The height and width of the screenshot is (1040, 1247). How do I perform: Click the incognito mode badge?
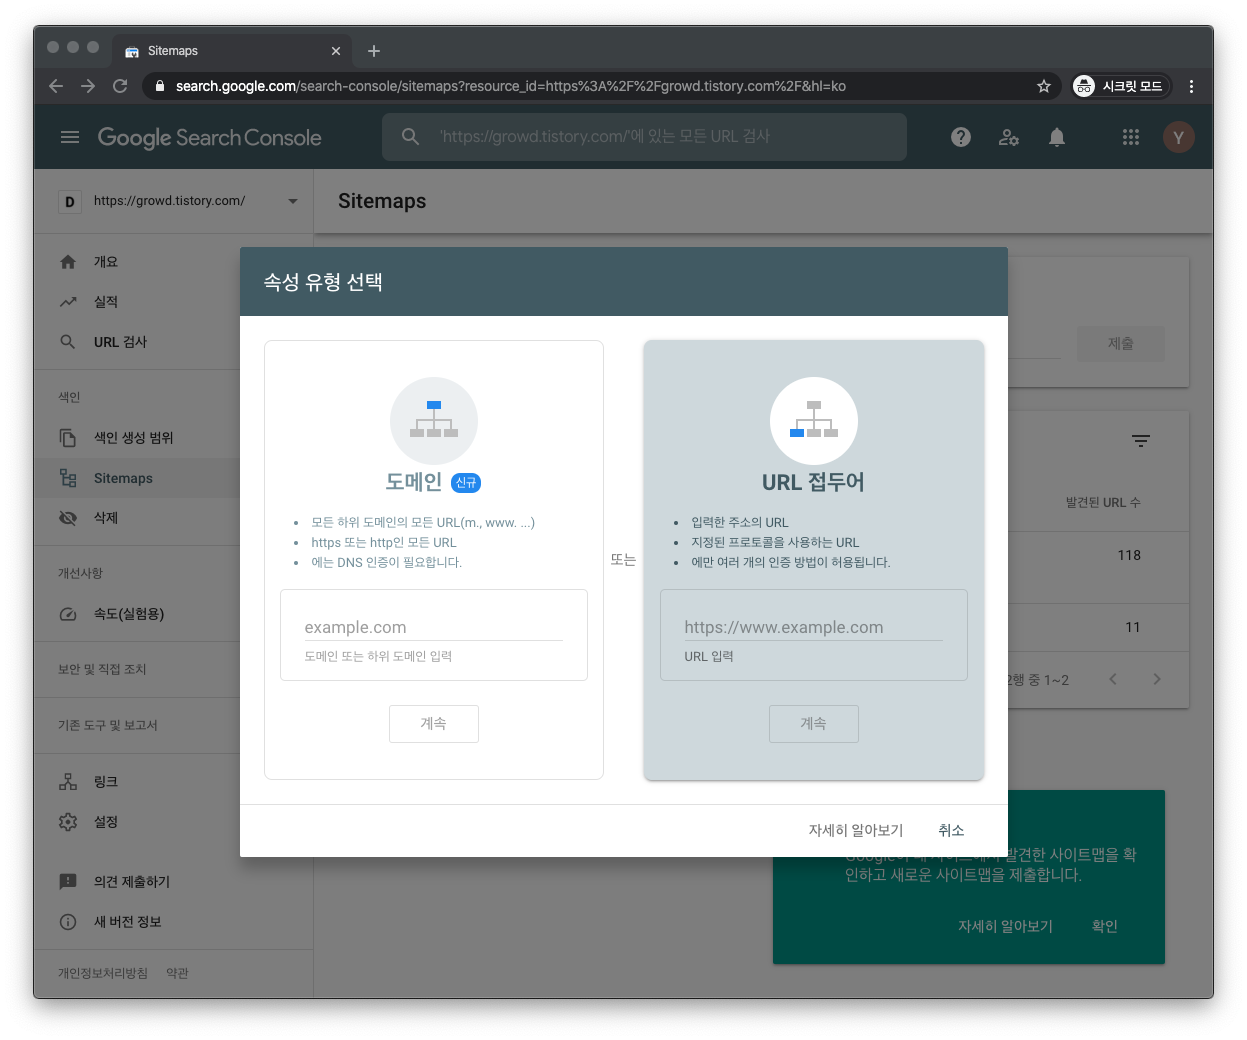1121,86
